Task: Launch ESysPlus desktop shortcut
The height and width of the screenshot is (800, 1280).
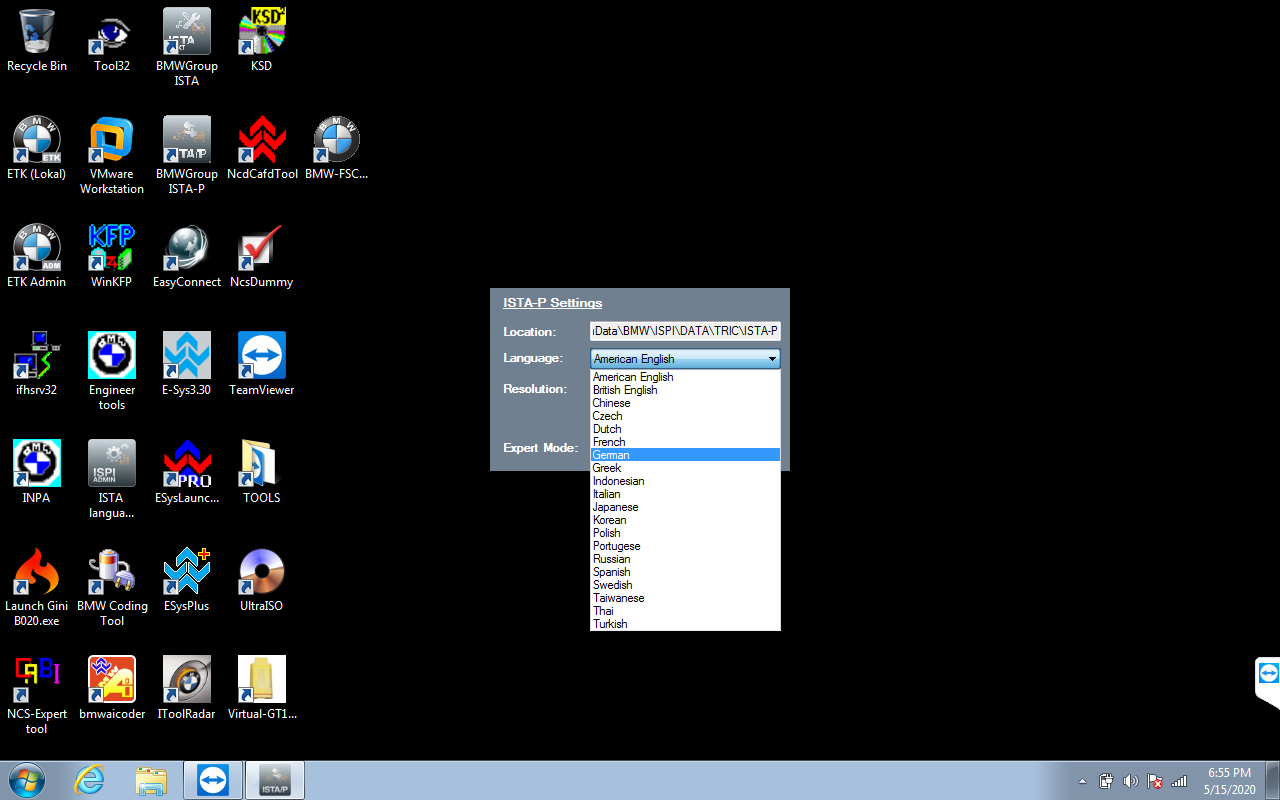Action: click(187, 580)
